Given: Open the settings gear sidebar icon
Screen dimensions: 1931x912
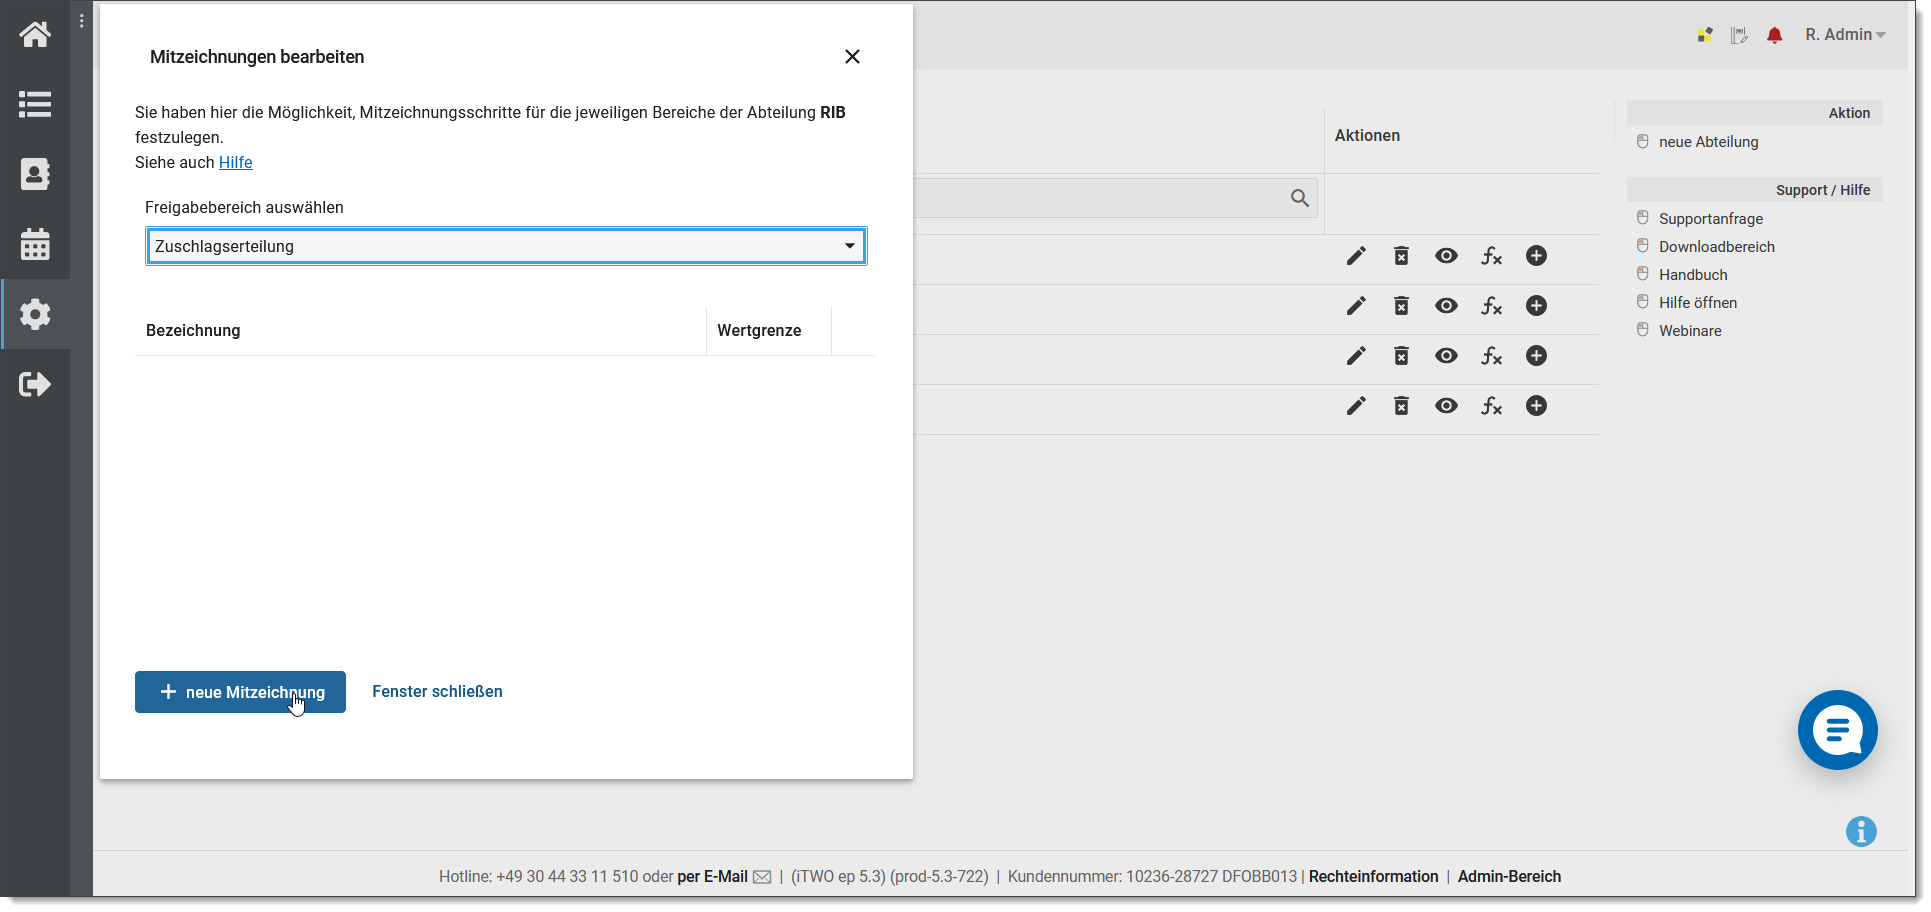Looking at the screenshot, I should (x=35, y=314).
